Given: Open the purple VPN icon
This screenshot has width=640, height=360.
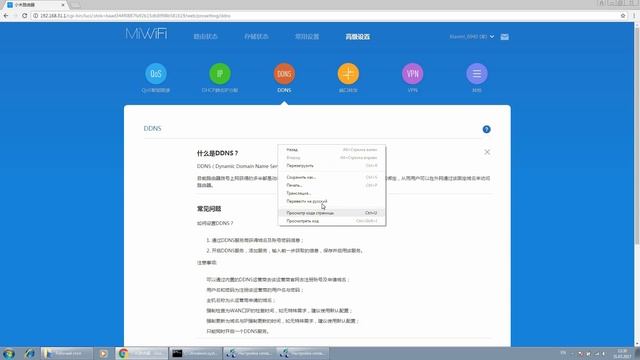Looking at the screenshot, I should click(x=413, y=74).
